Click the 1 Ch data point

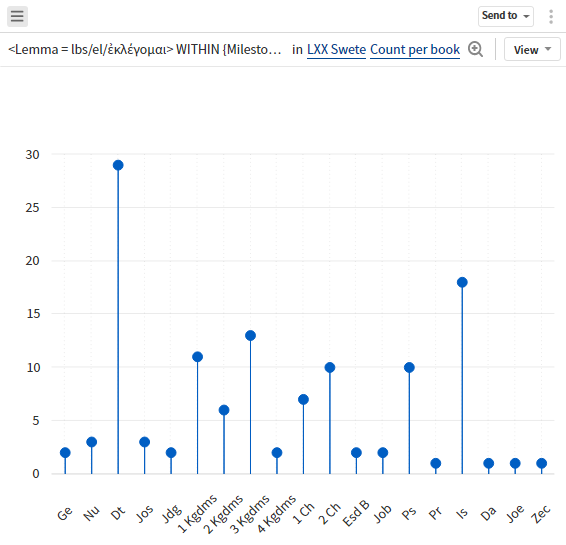click(x=303, y=400)
